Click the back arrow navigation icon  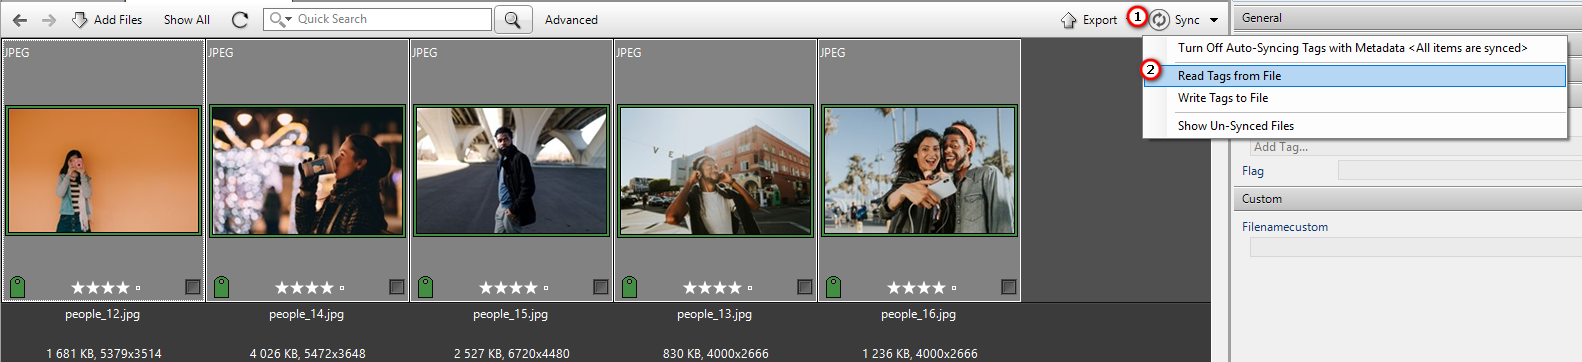point(19,20)
